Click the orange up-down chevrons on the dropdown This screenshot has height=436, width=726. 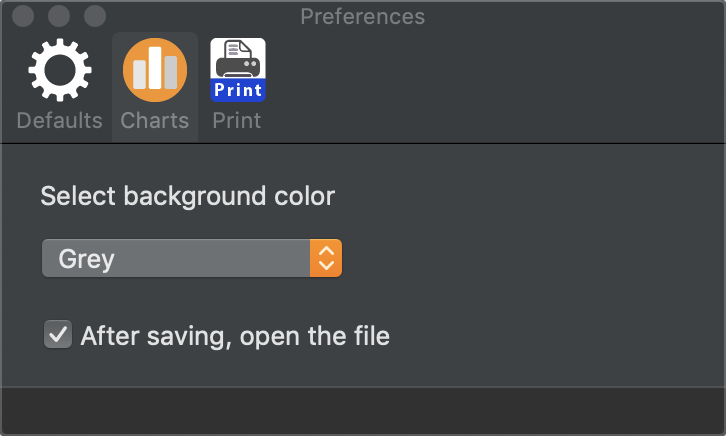326,258
